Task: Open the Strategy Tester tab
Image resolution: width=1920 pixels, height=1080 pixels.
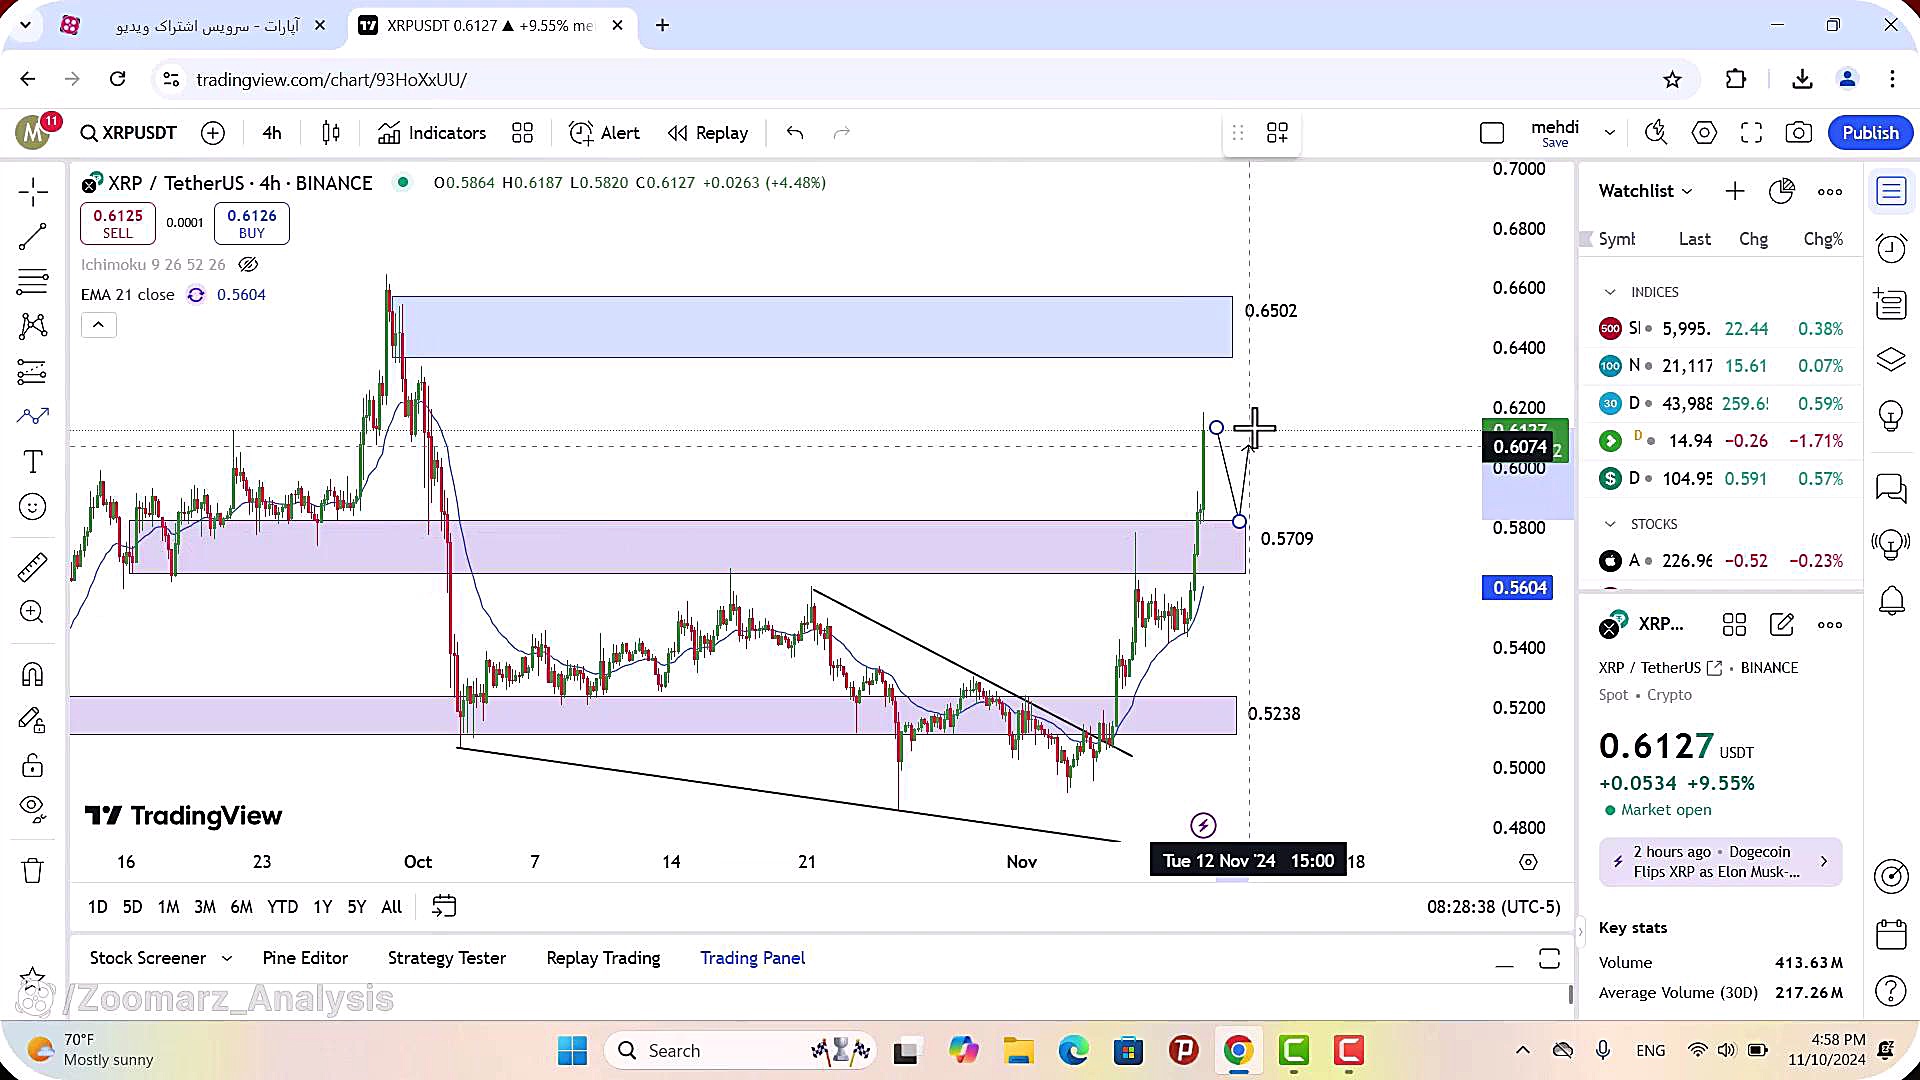Action: click(x=447, y=958)
